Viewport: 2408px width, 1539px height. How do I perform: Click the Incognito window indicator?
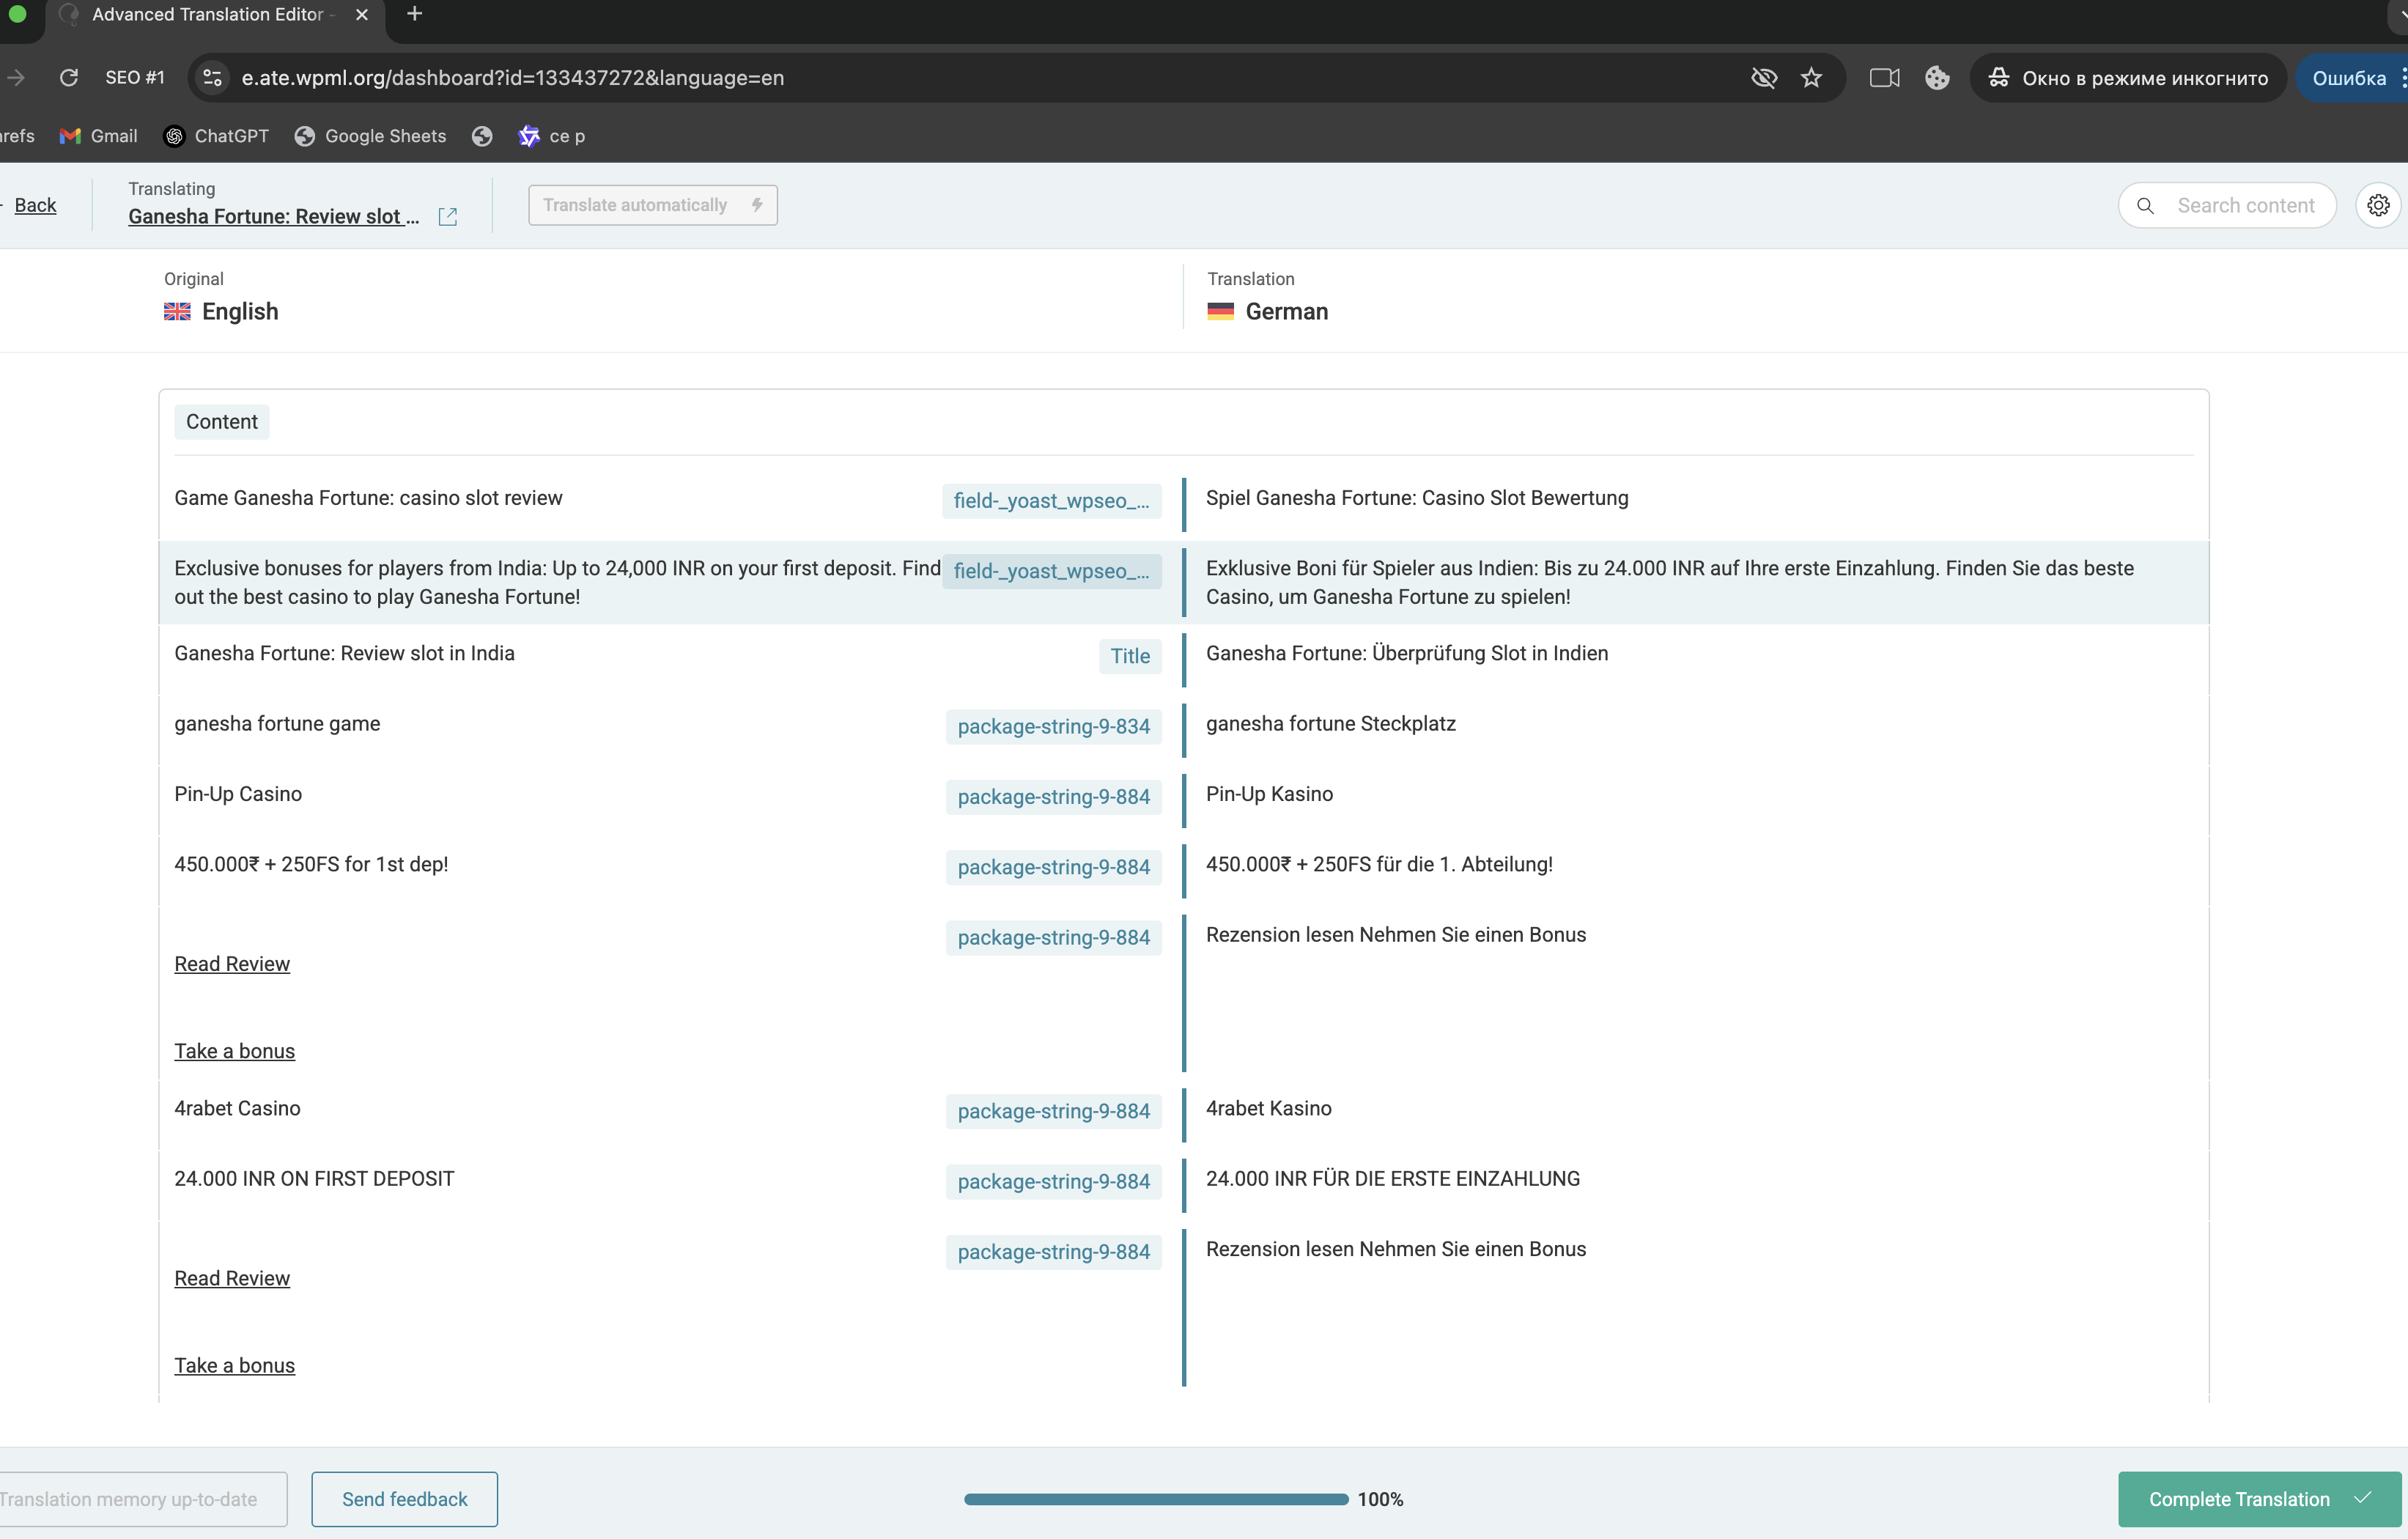[x=2128, y=78]
